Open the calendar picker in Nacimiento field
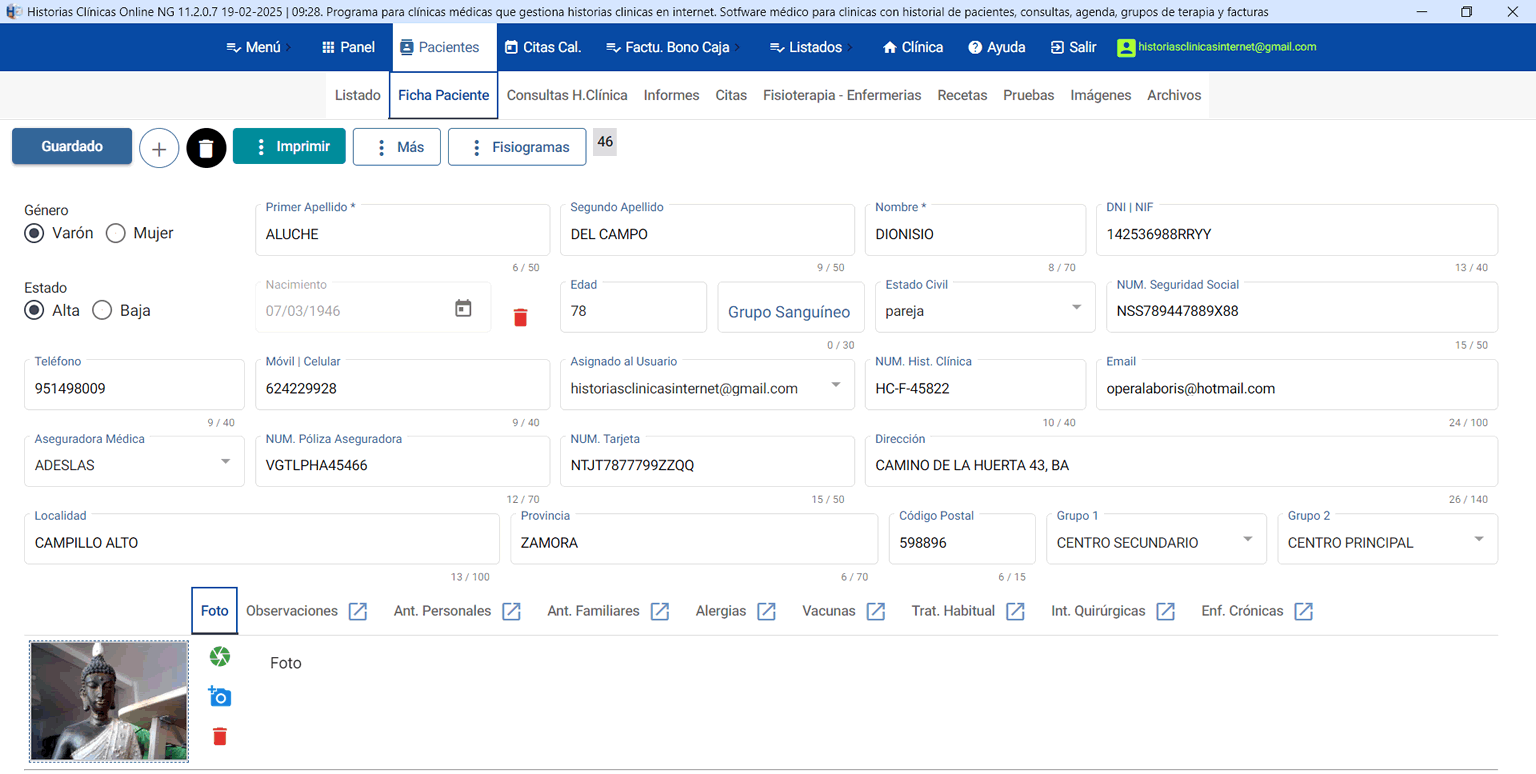This screenshot has height=774, width=1536. [463, 309]
